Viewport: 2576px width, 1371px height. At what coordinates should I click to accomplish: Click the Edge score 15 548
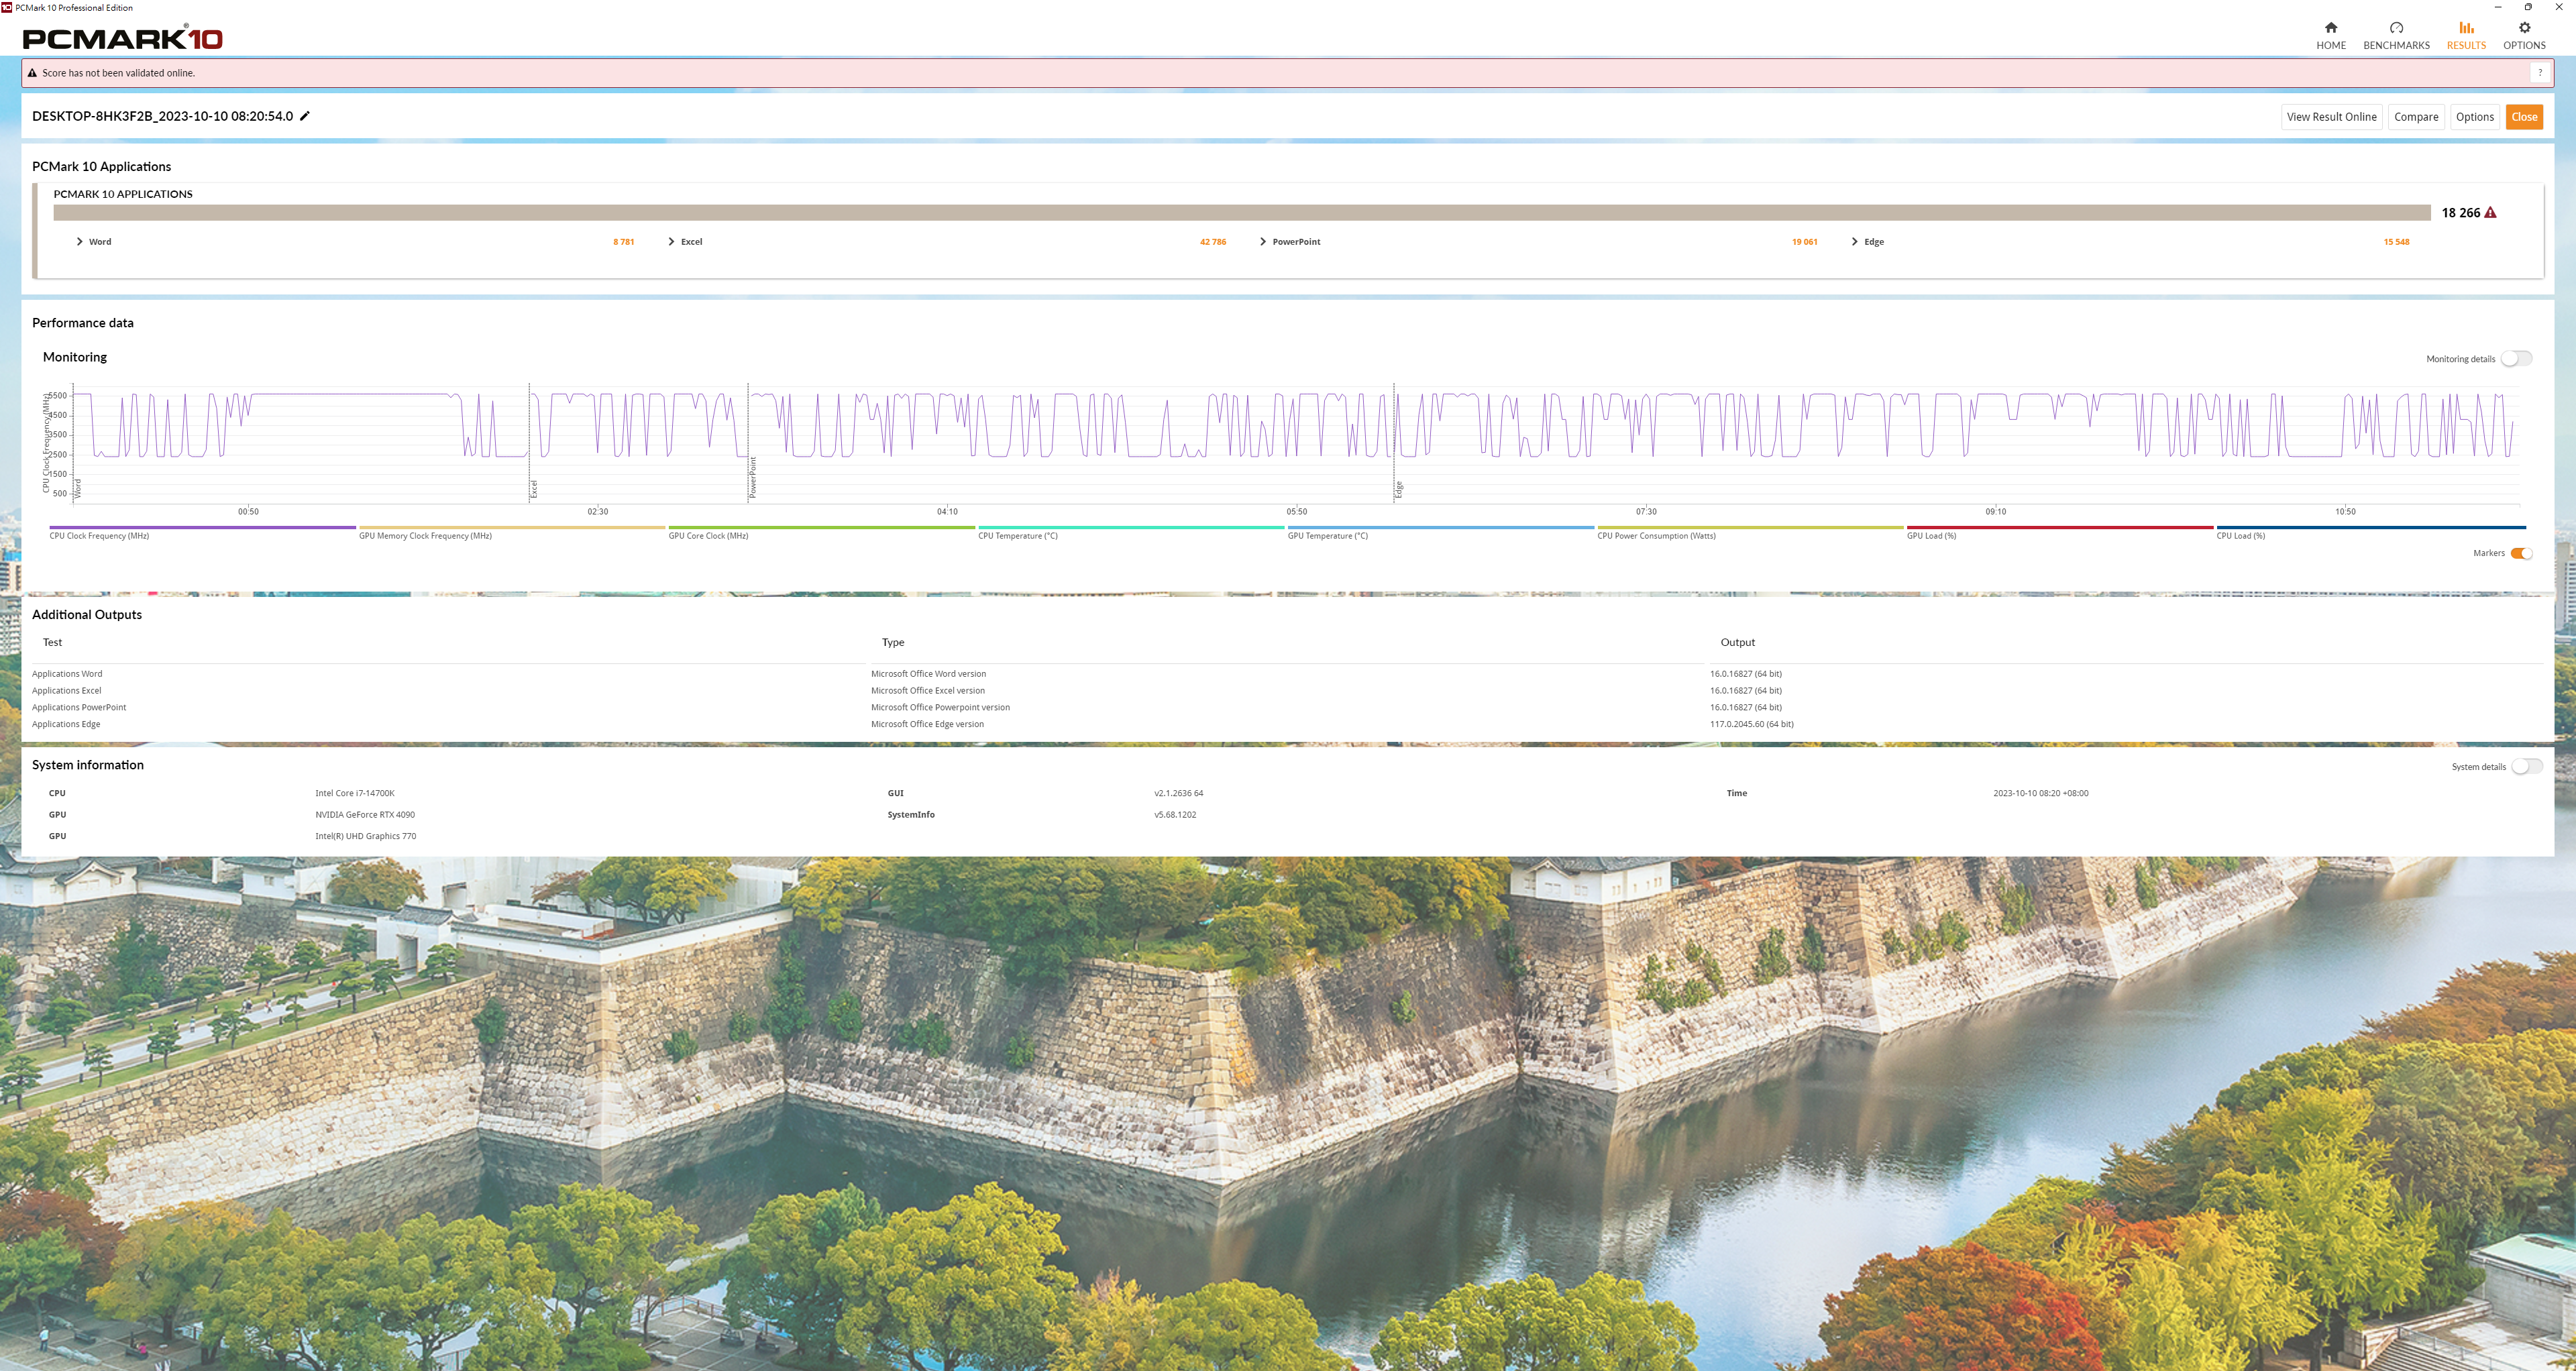(2396, 242)
